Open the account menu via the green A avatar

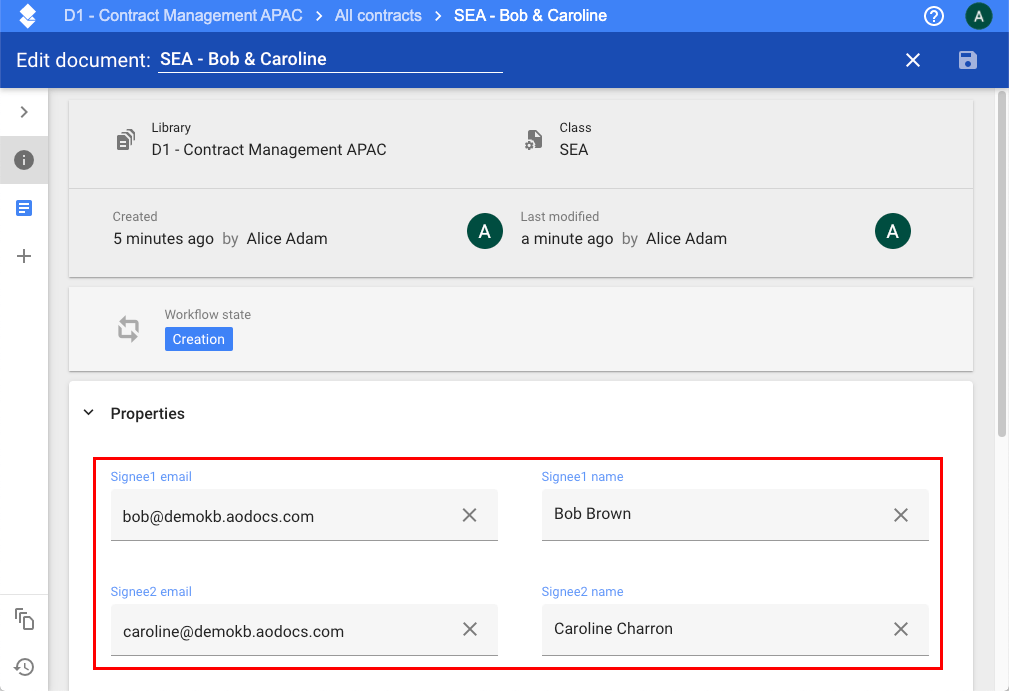coord(978,16)
